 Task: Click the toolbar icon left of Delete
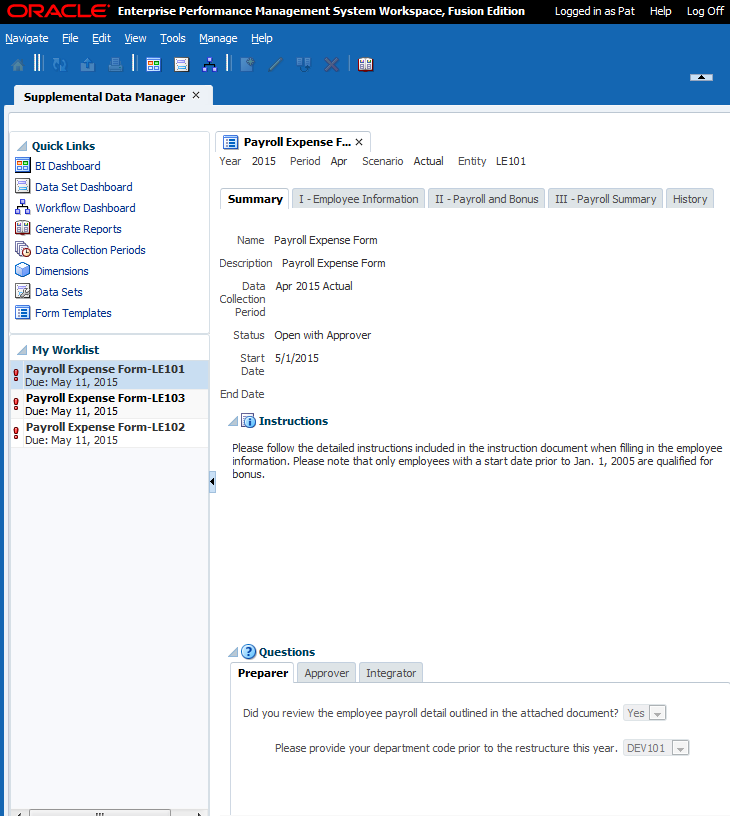(x=303, y=65)
